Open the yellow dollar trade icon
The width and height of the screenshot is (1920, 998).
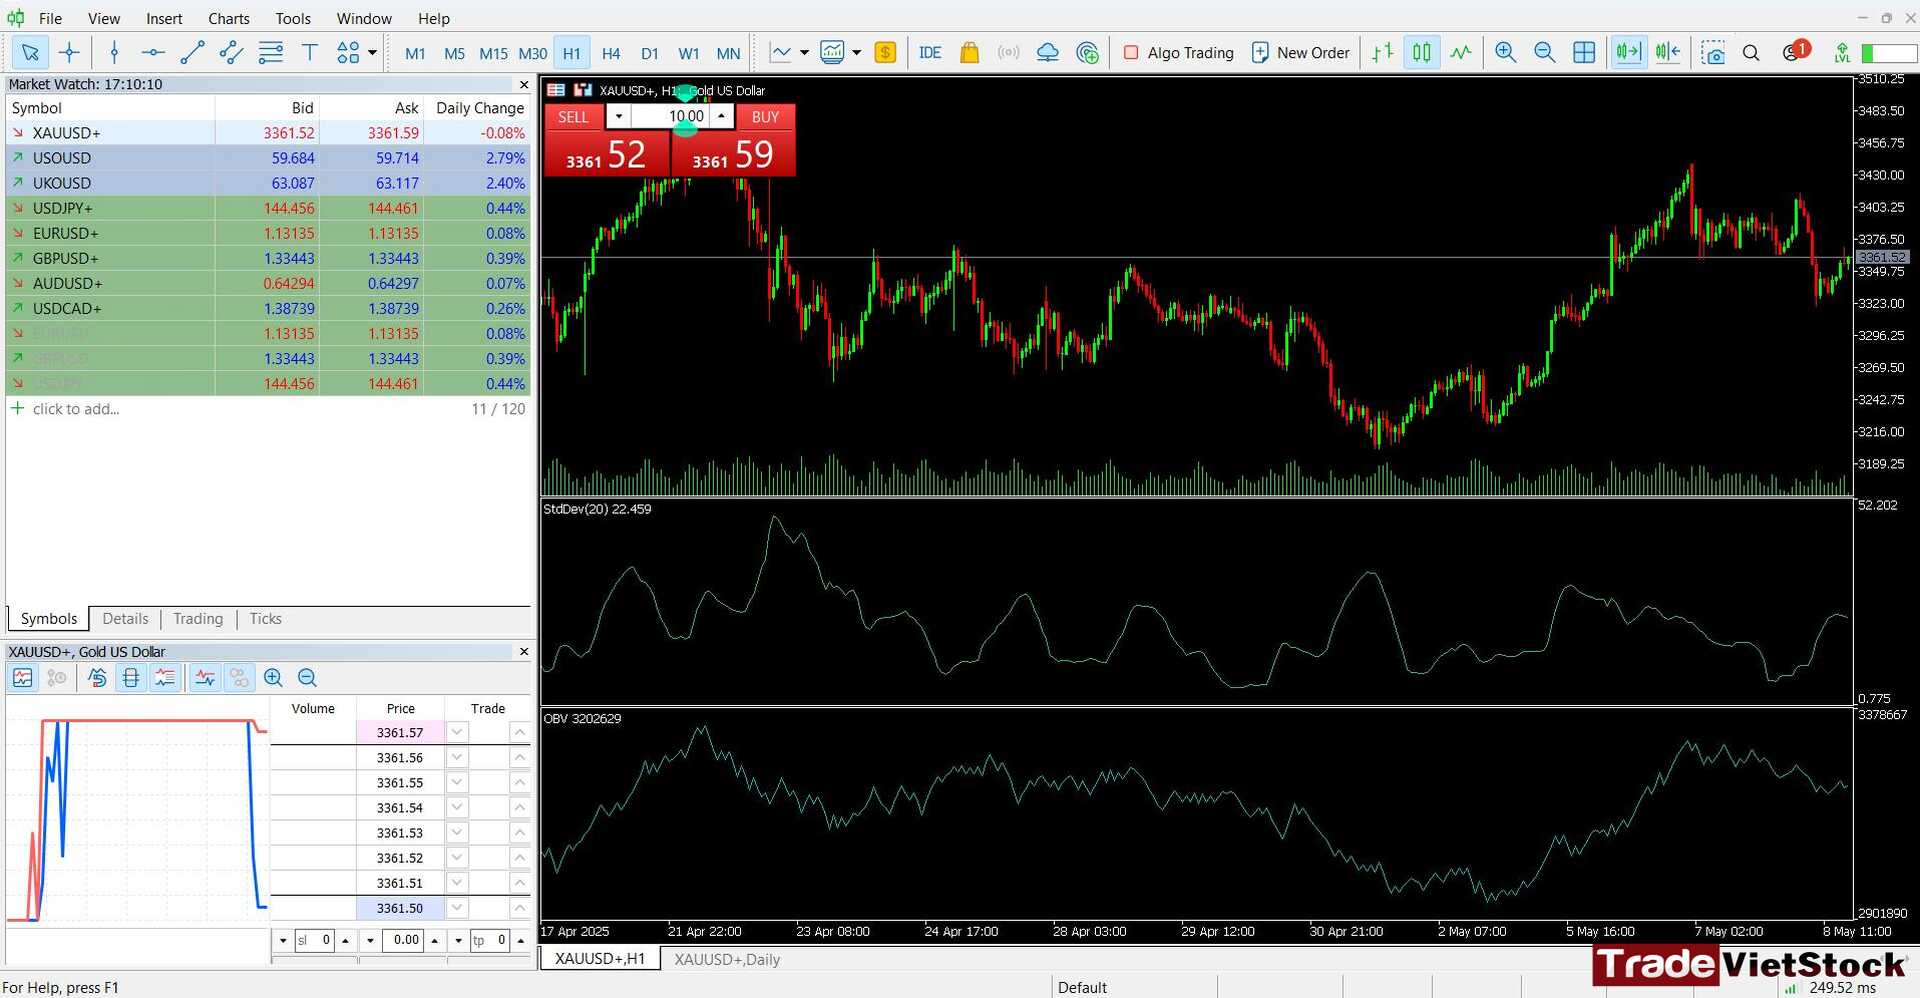(x=885, y=52)
